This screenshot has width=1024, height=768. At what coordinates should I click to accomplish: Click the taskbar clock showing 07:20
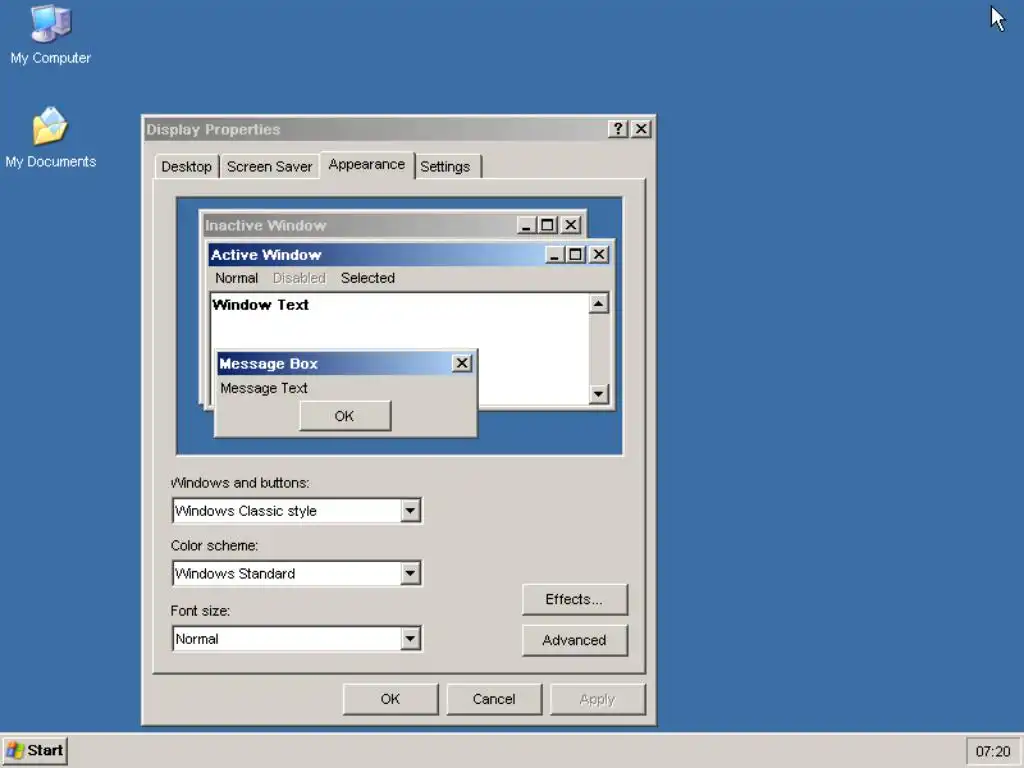[x=992, y=752]
